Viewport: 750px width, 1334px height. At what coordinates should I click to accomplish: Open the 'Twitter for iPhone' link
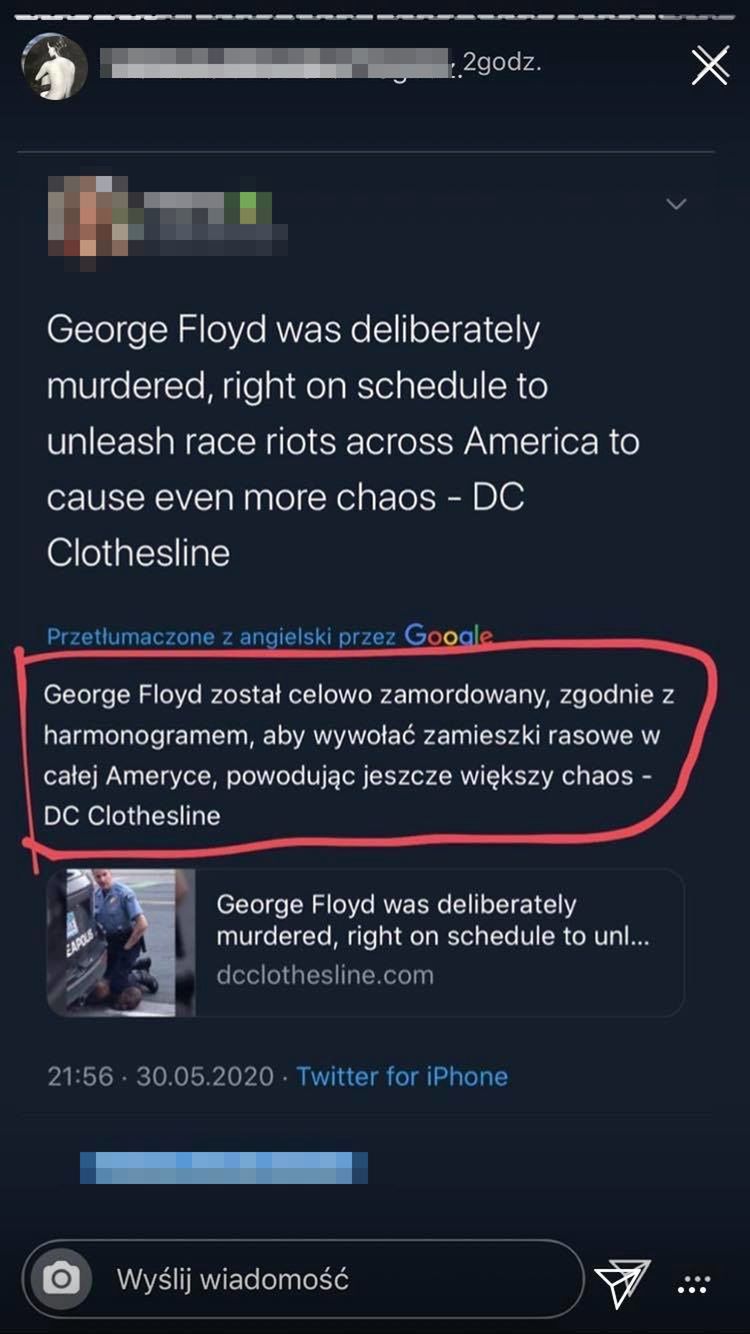click(x=402, y=1076)
